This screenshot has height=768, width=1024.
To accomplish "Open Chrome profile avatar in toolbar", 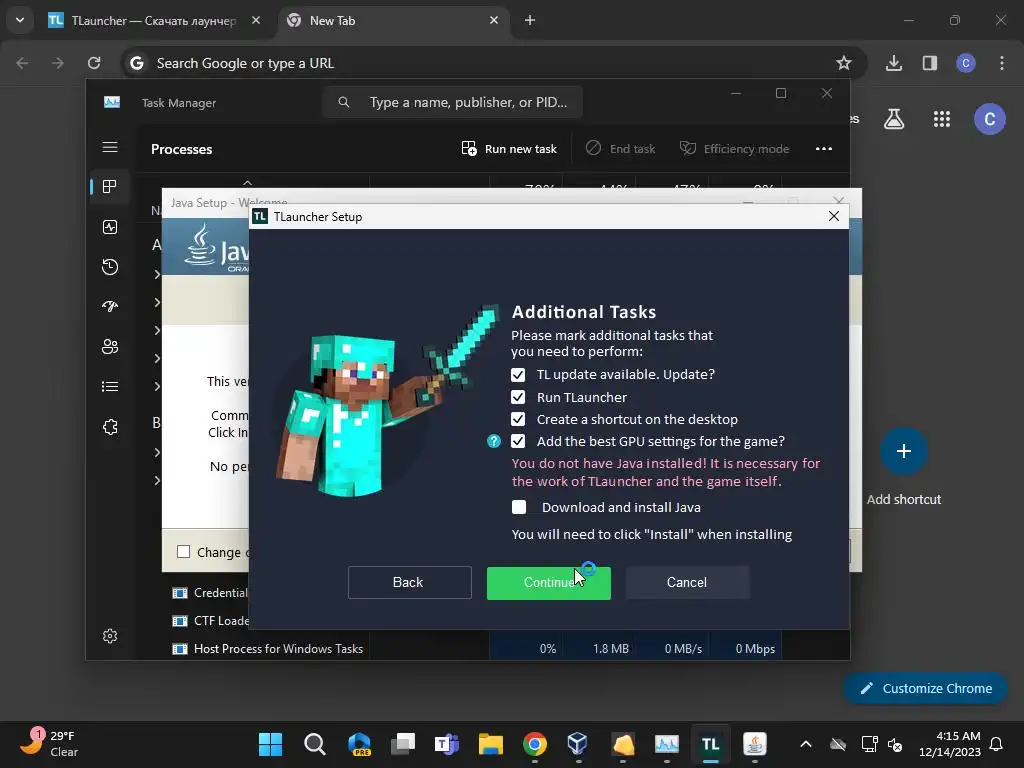I will coord(966,63).
